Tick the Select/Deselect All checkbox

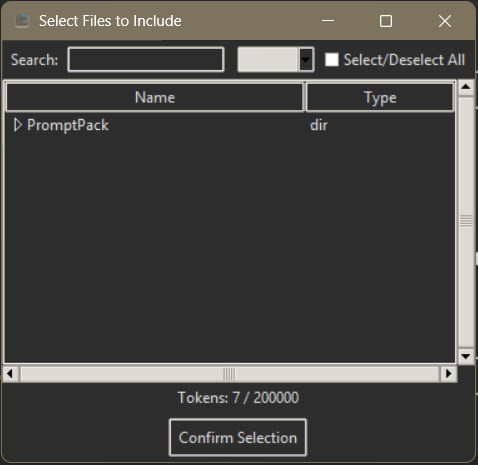[332, 60]
